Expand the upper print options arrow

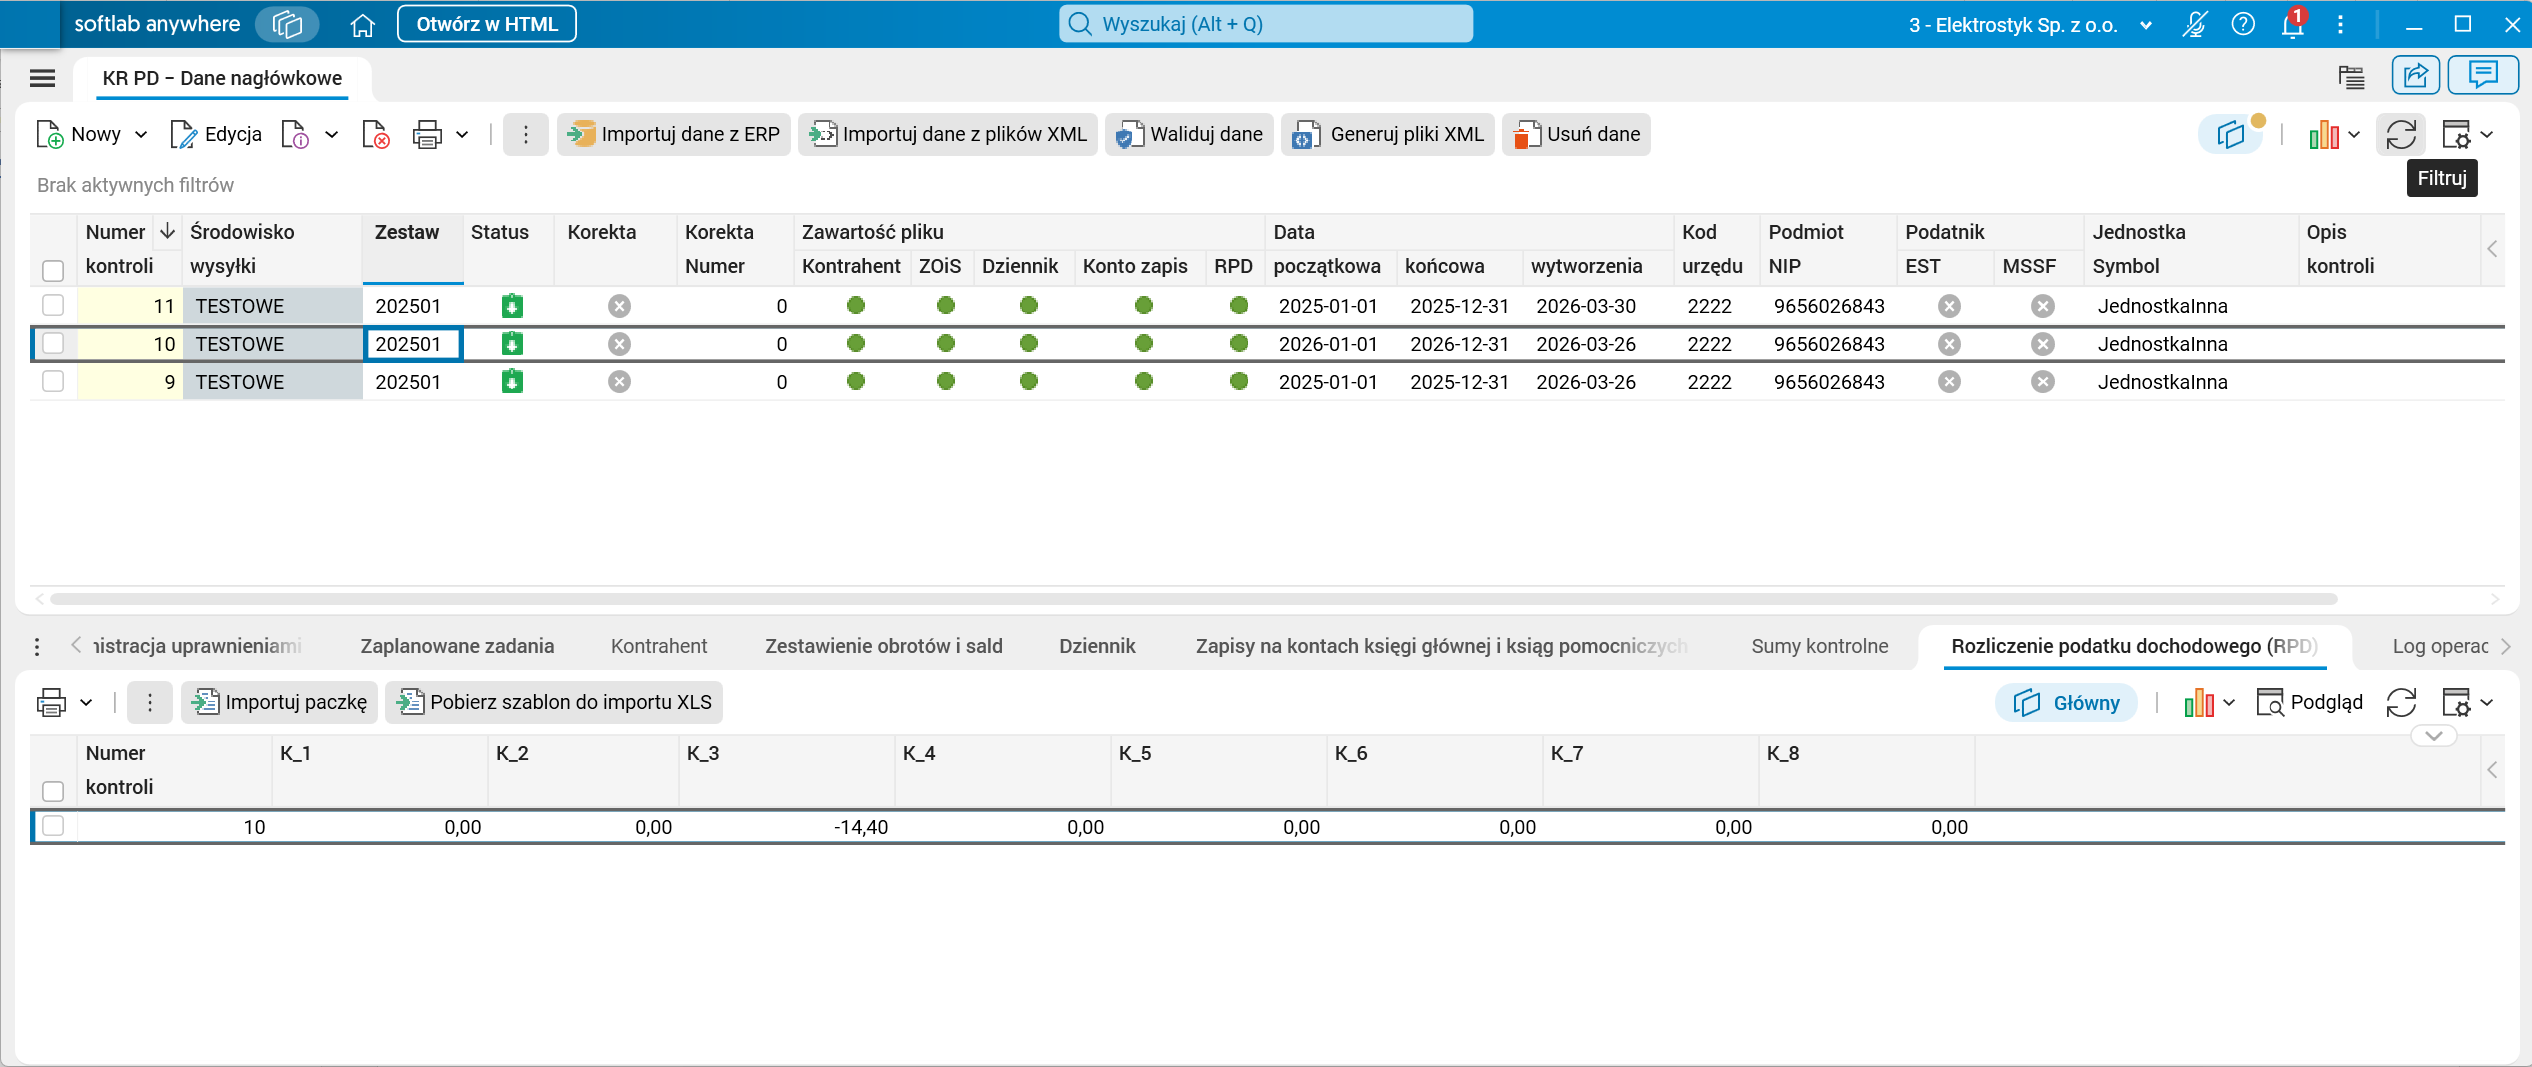(x=462, y=134)
